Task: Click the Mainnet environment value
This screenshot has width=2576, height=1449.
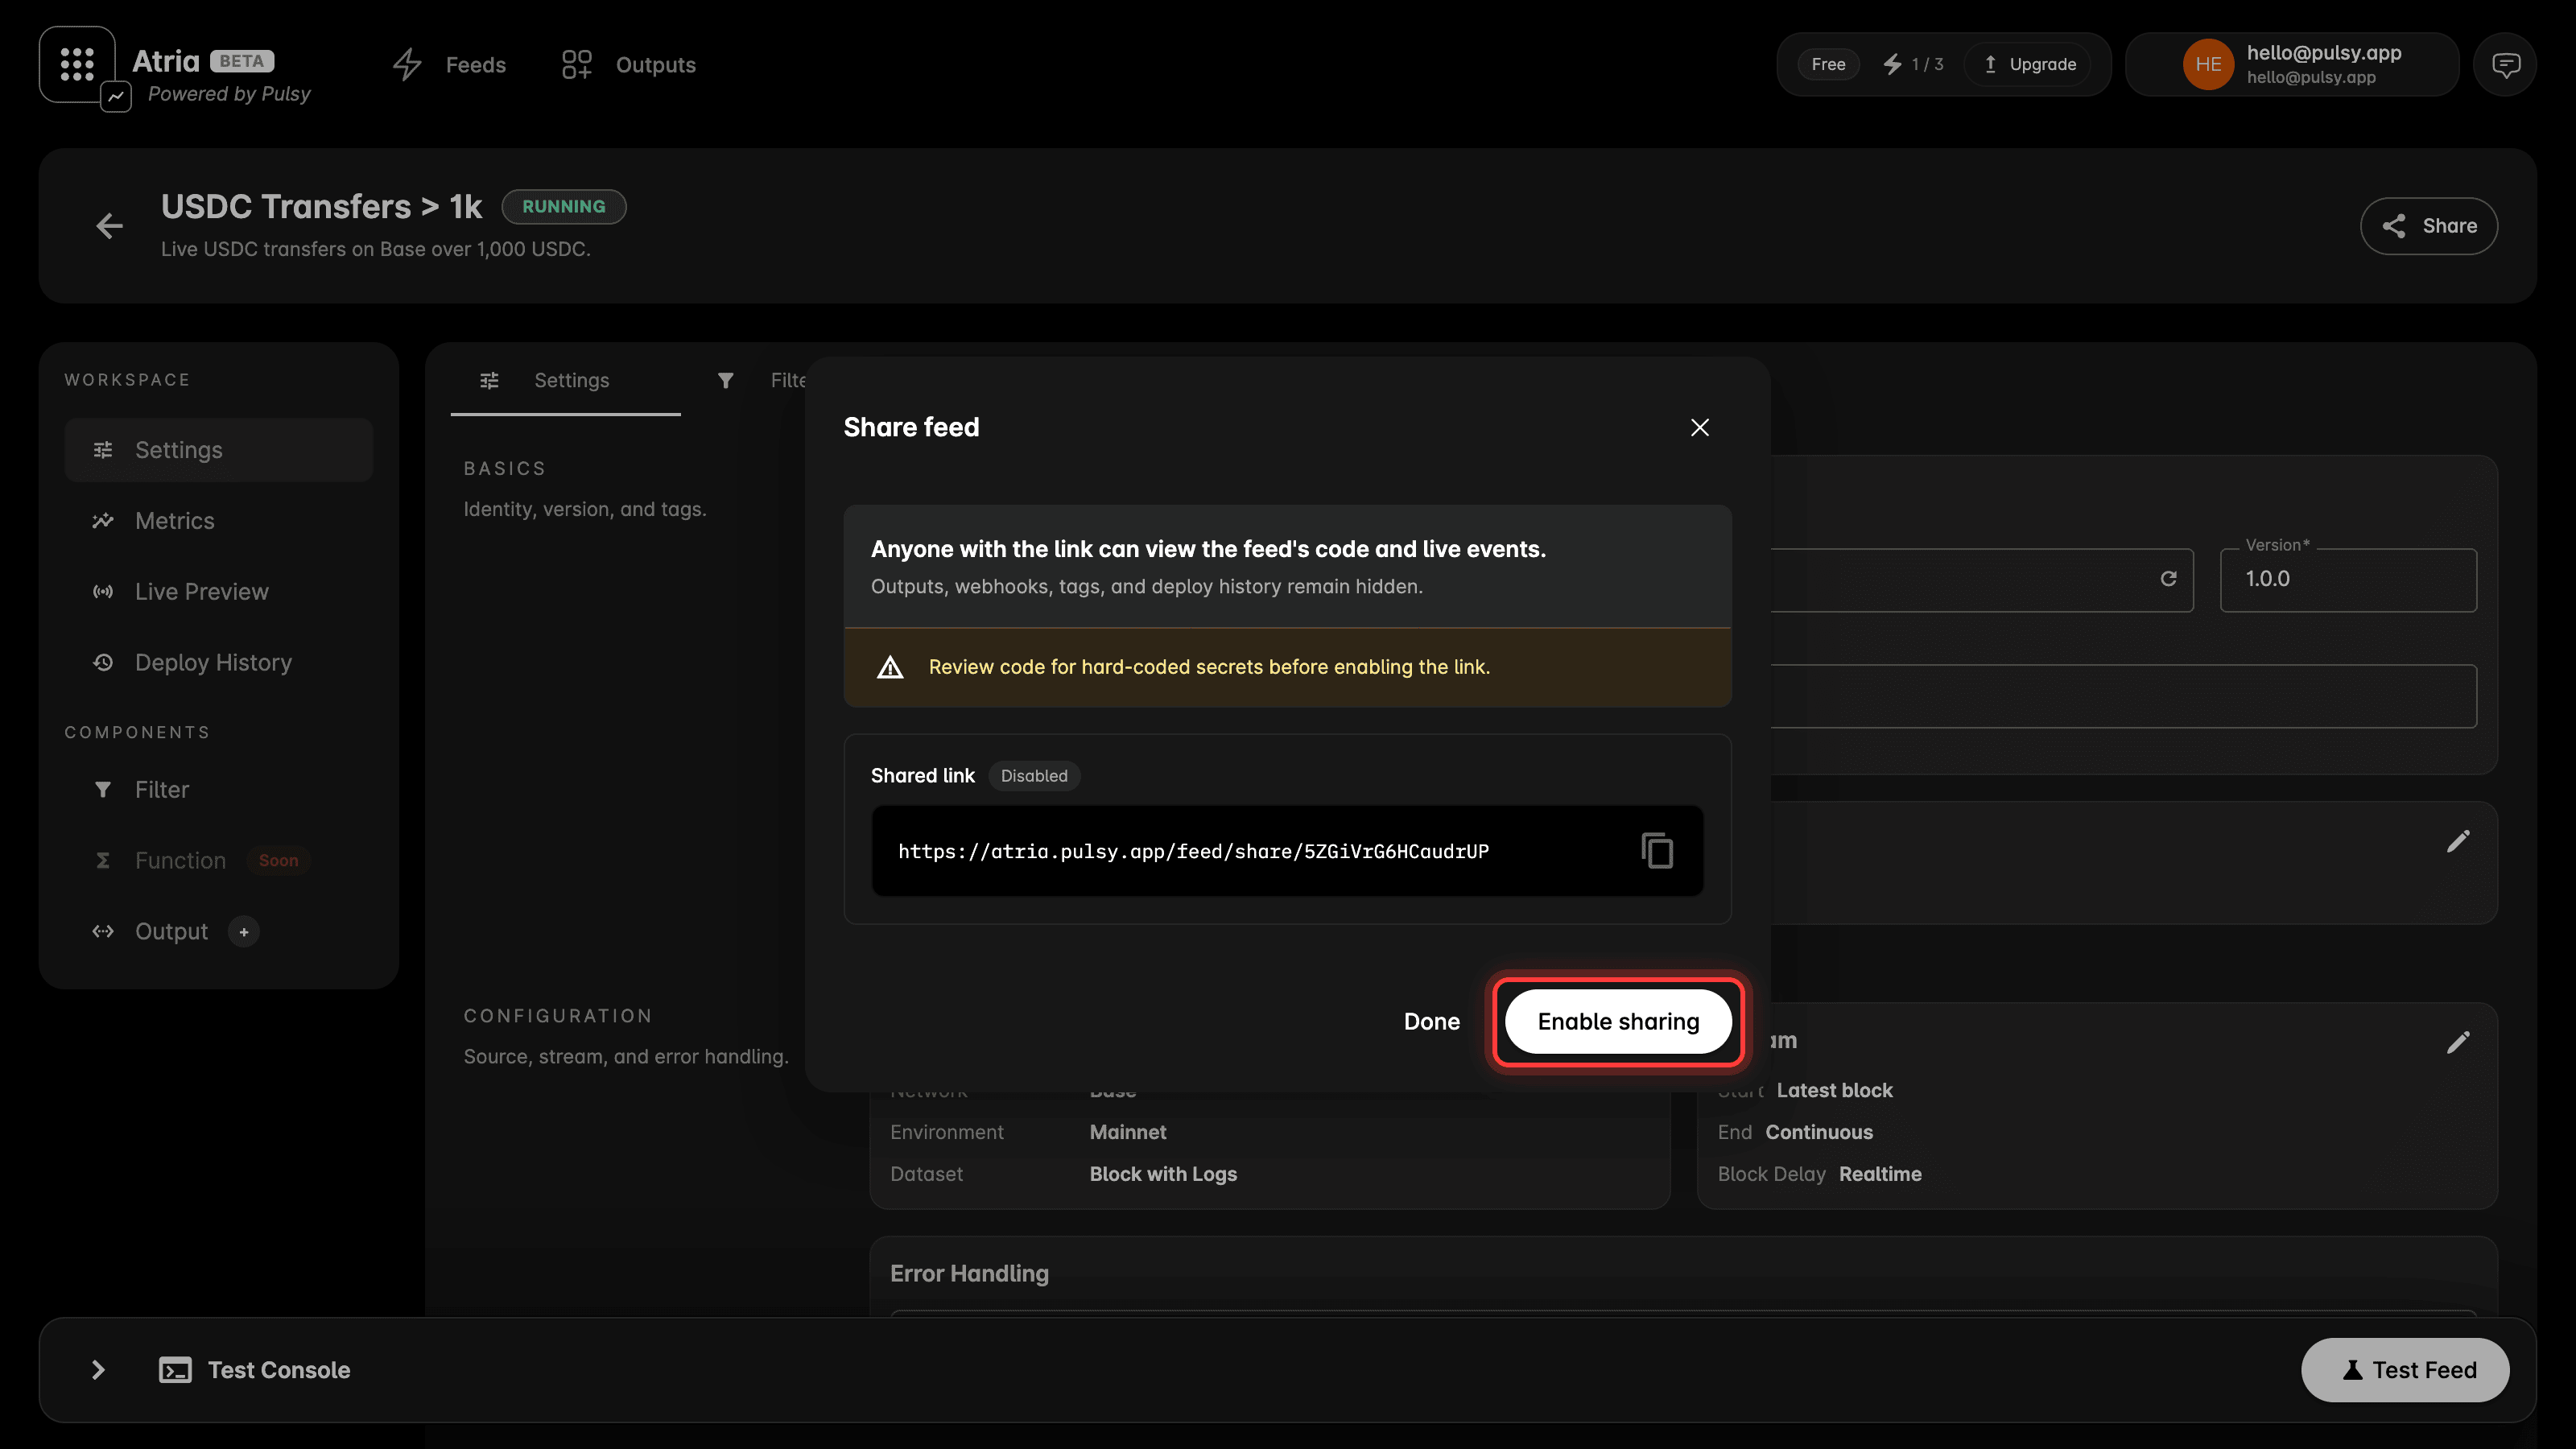Action: [x=1127, y=1132]
